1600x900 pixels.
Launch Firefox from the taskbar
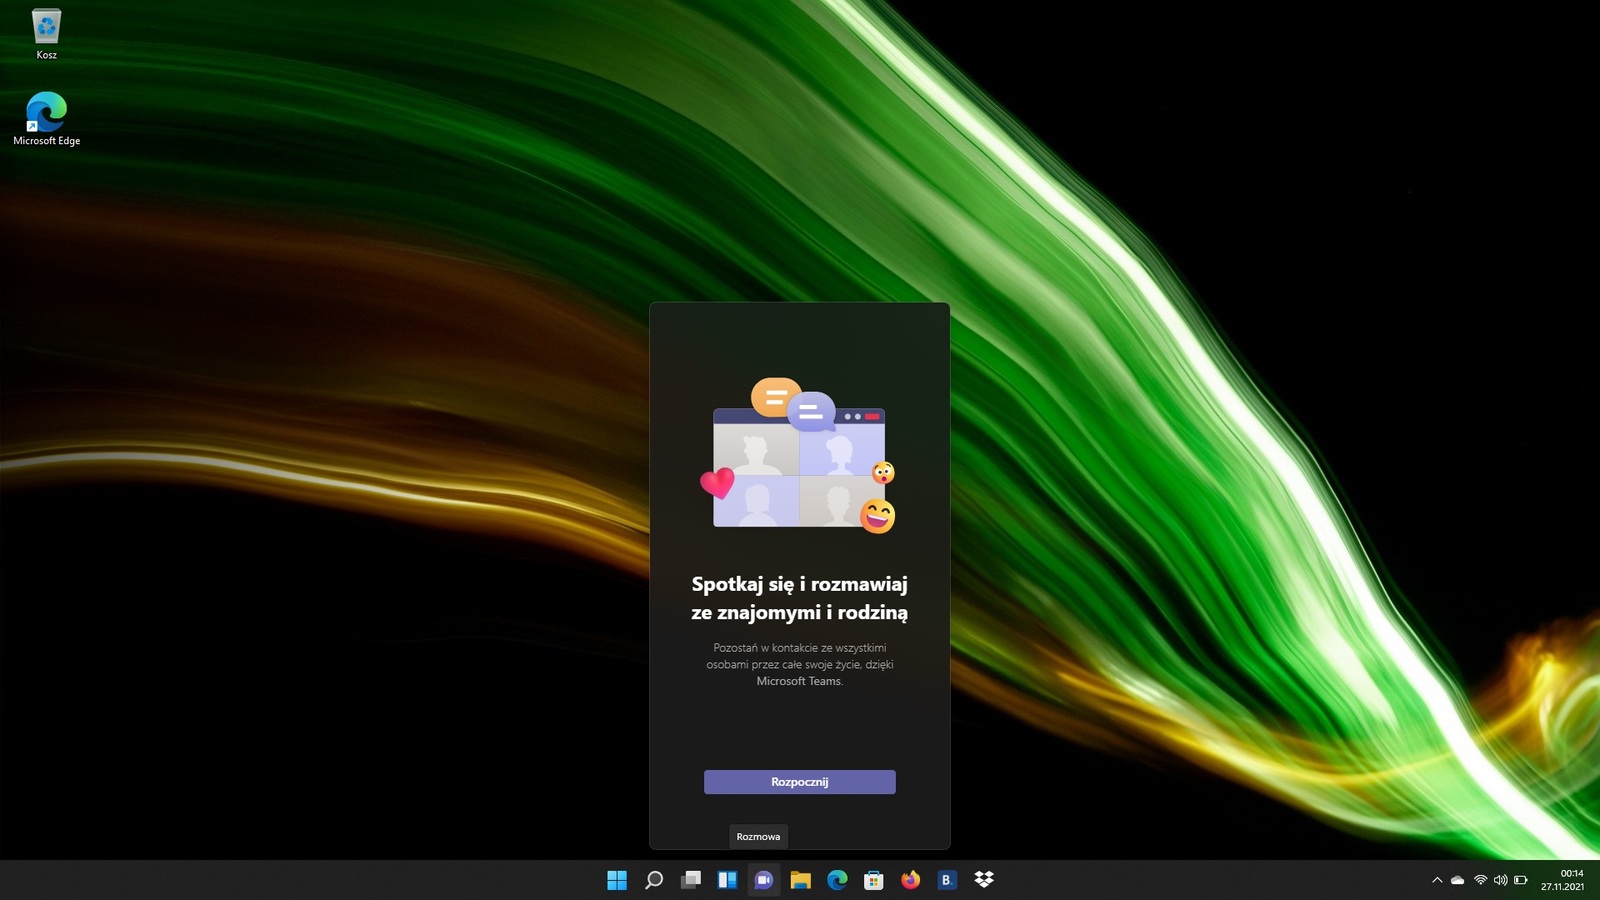point(910,881)
